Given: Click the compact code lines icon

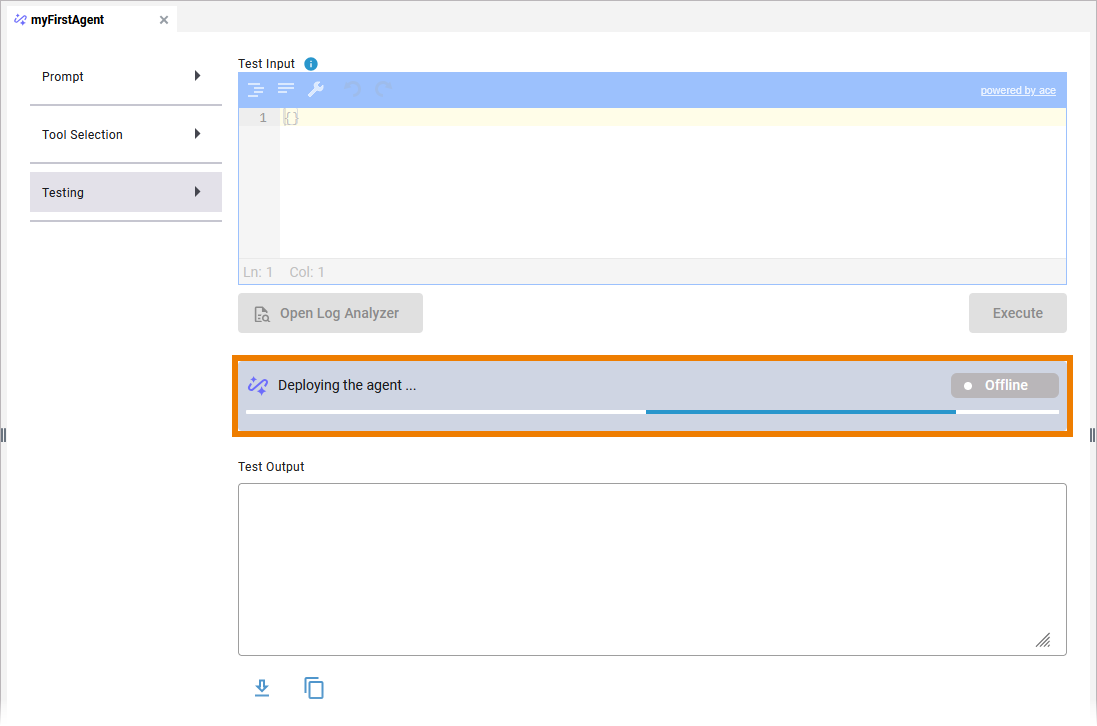Looking at the screenshot, I should click(286, 90).
